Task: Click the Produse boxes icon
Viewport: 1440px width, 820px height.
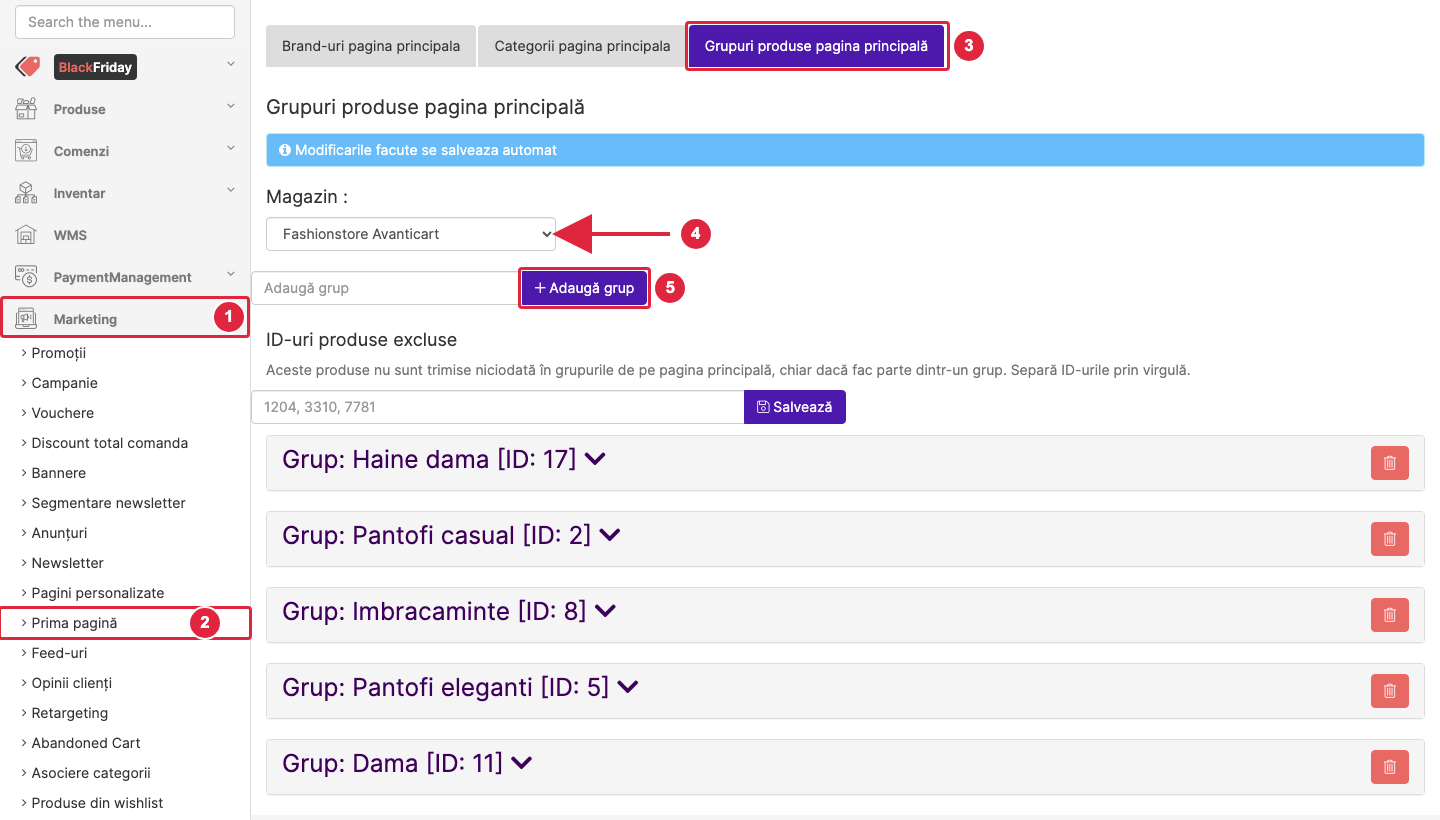Action: point(26,109)
